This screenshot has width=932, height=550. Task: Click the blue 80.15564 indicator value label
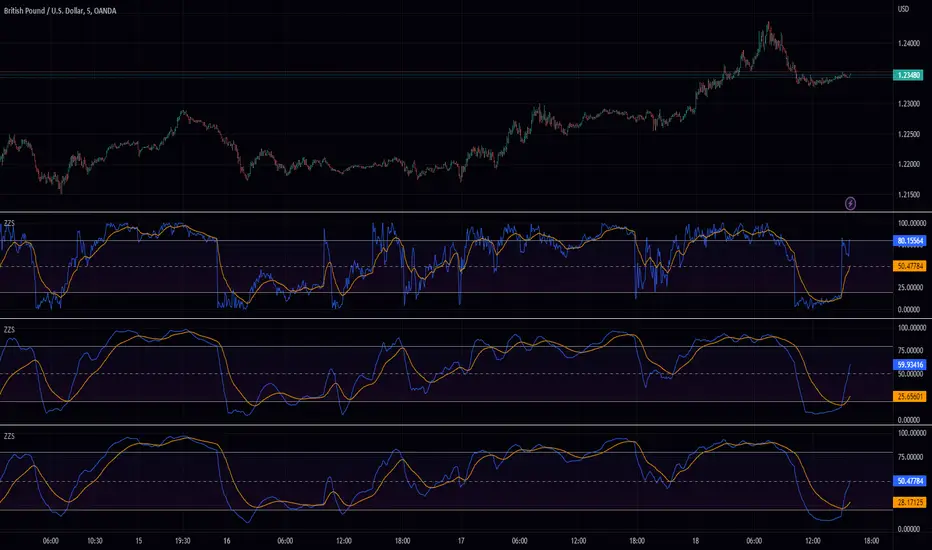909,241
